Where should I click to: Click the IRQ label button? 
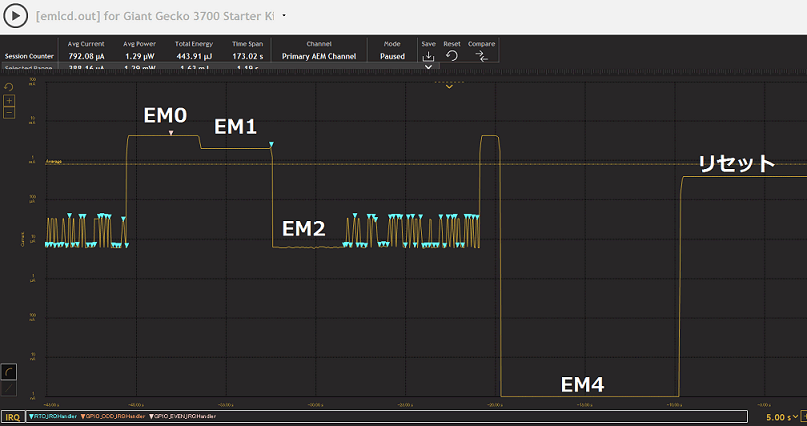pyautogui.click(x=13, y=417)
